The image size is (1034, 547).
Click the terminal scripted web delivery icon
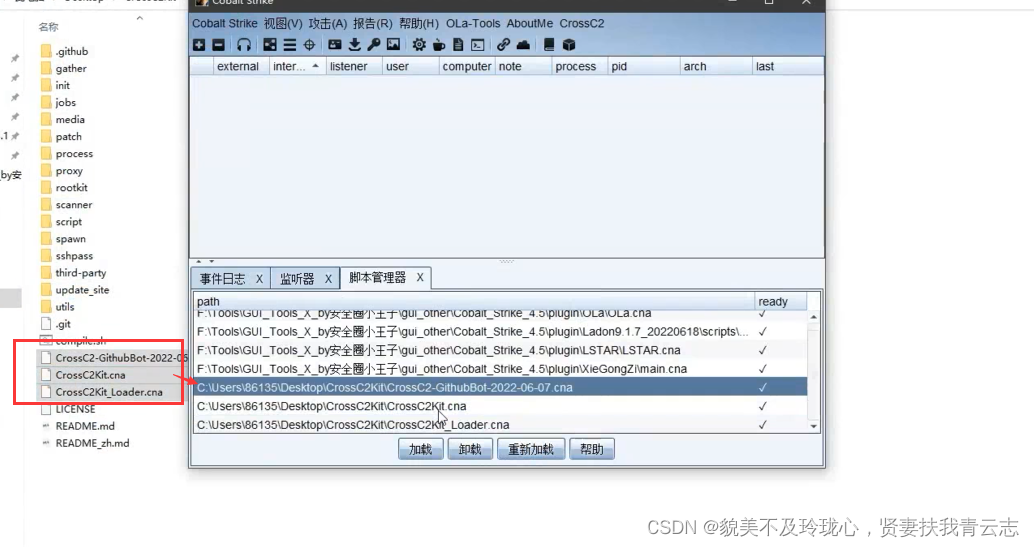[x=477, y=45]
